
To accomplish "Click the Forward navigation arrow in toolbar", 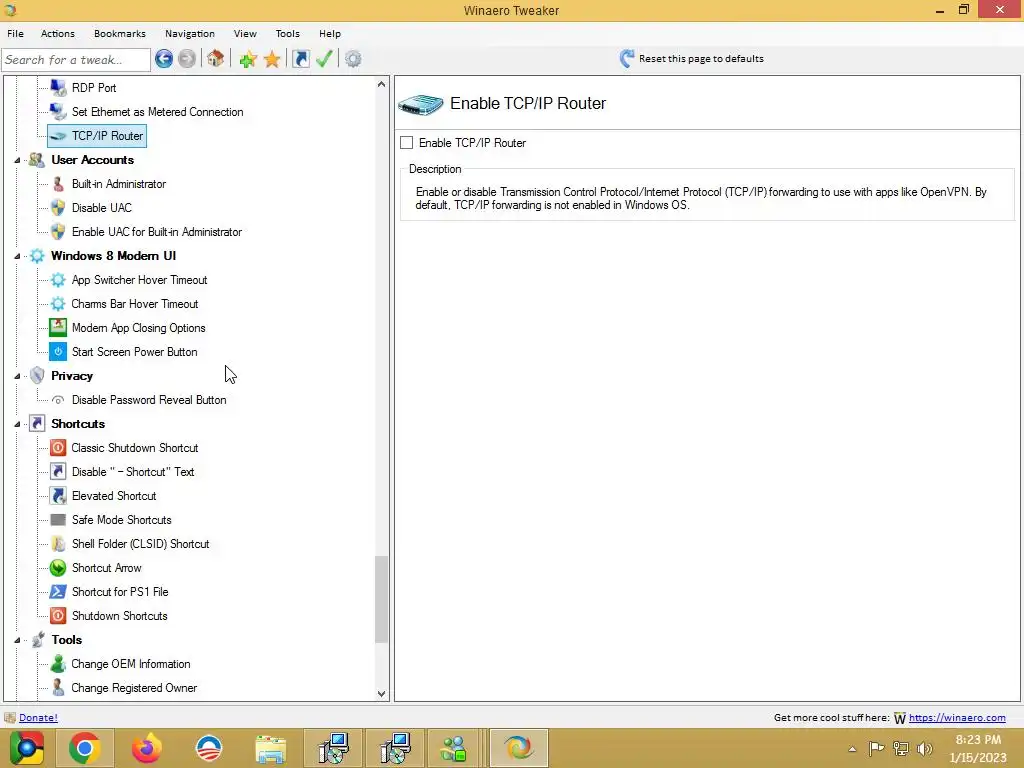I will [x=187, y=59].
